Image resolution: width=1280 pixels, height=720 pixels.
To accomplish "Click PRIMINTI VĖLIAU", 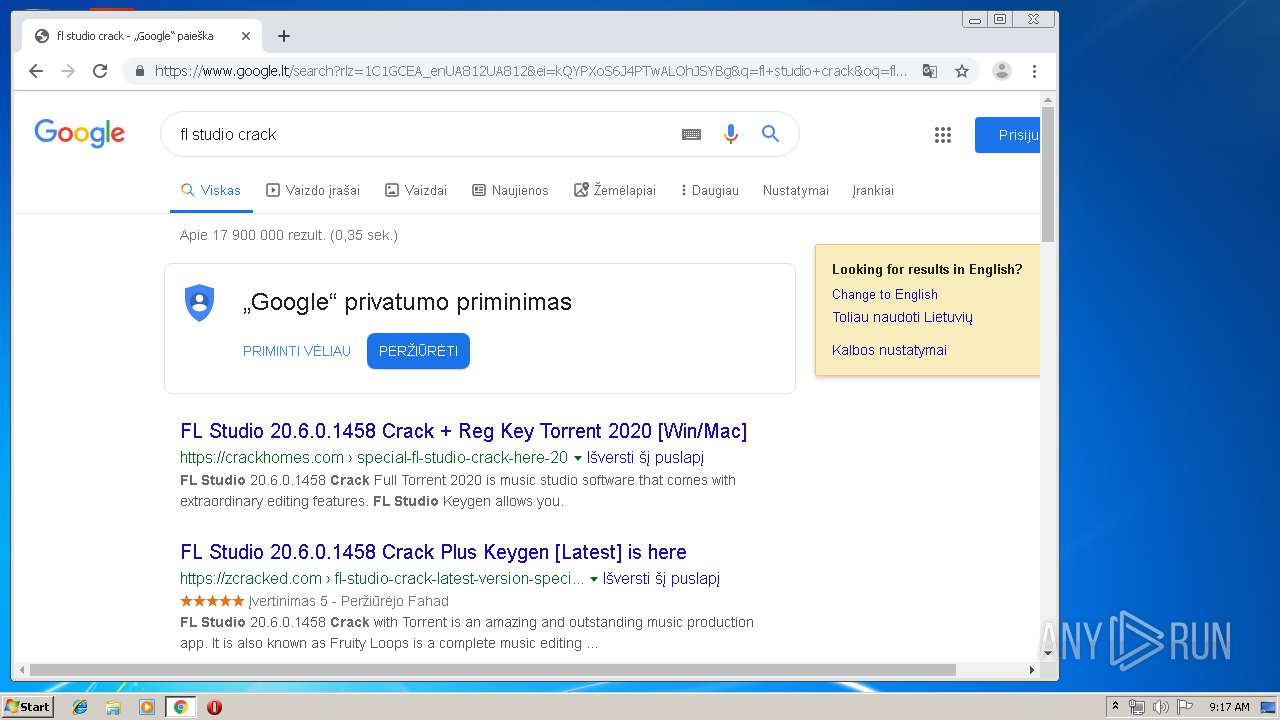I will 297,351.
